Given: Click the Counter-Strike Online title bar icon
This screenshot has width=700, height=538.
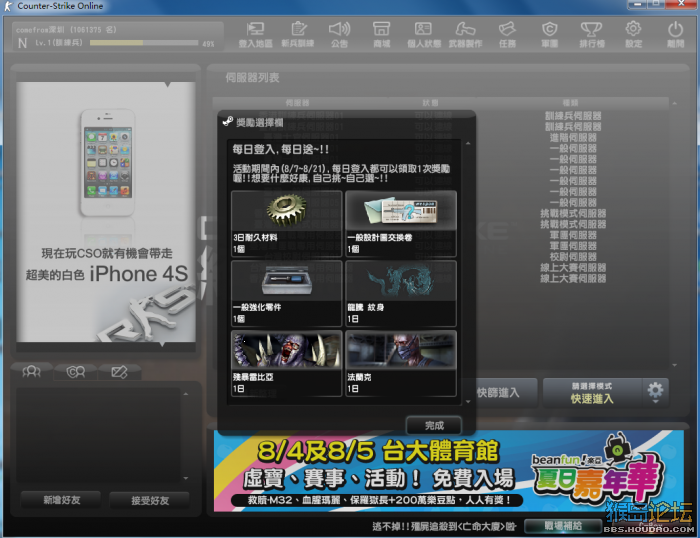Looking at the screenshot, I should (8, 6).
